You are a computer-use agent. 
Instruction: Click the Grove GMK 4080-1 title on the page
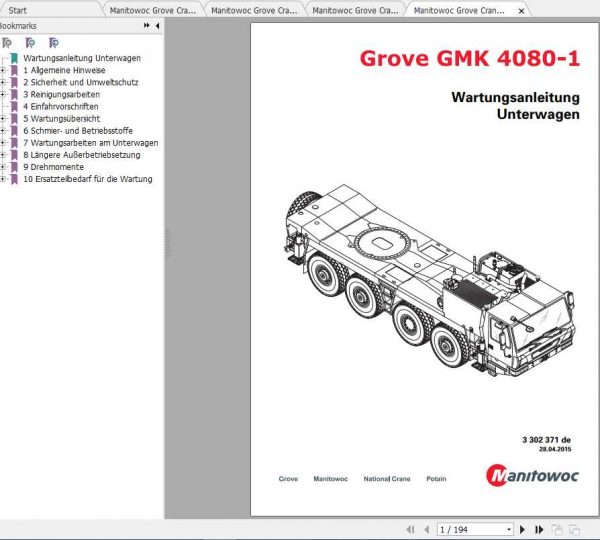click(x=470, y=59)
